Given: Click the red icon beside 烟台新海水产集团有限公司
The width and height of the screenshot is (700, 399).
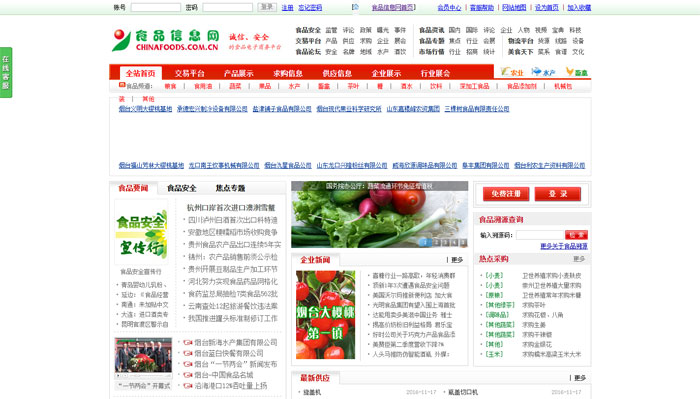Looking at the screenshot, I should click(x=188, y=342).
